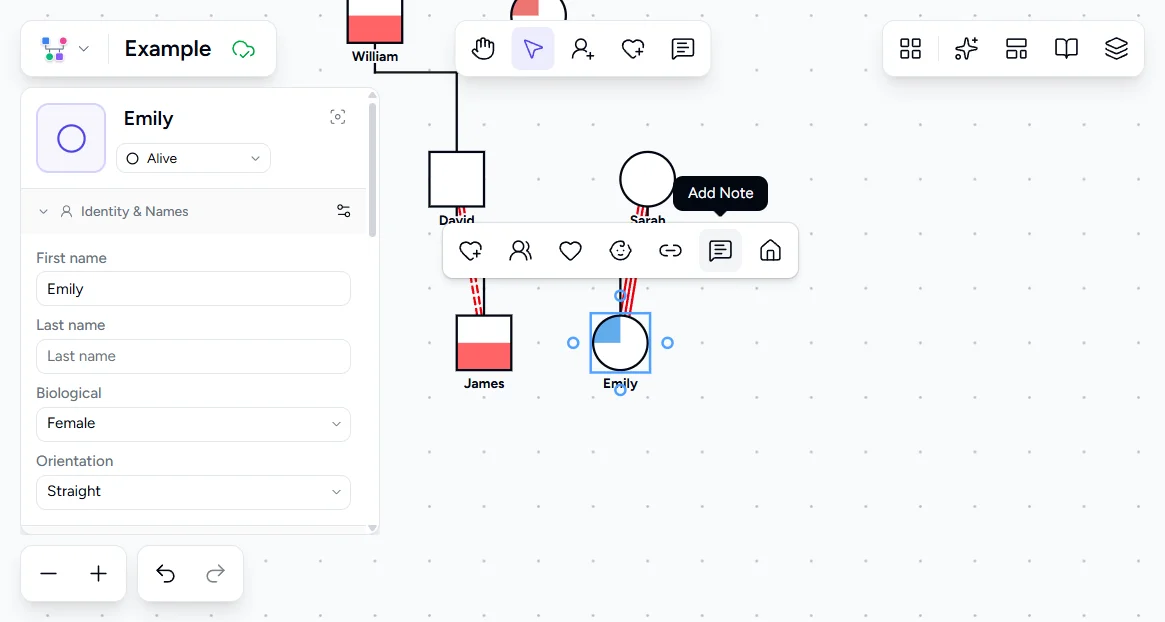
Task: Open the Alive status dropdown
Action: click(193, 158)
